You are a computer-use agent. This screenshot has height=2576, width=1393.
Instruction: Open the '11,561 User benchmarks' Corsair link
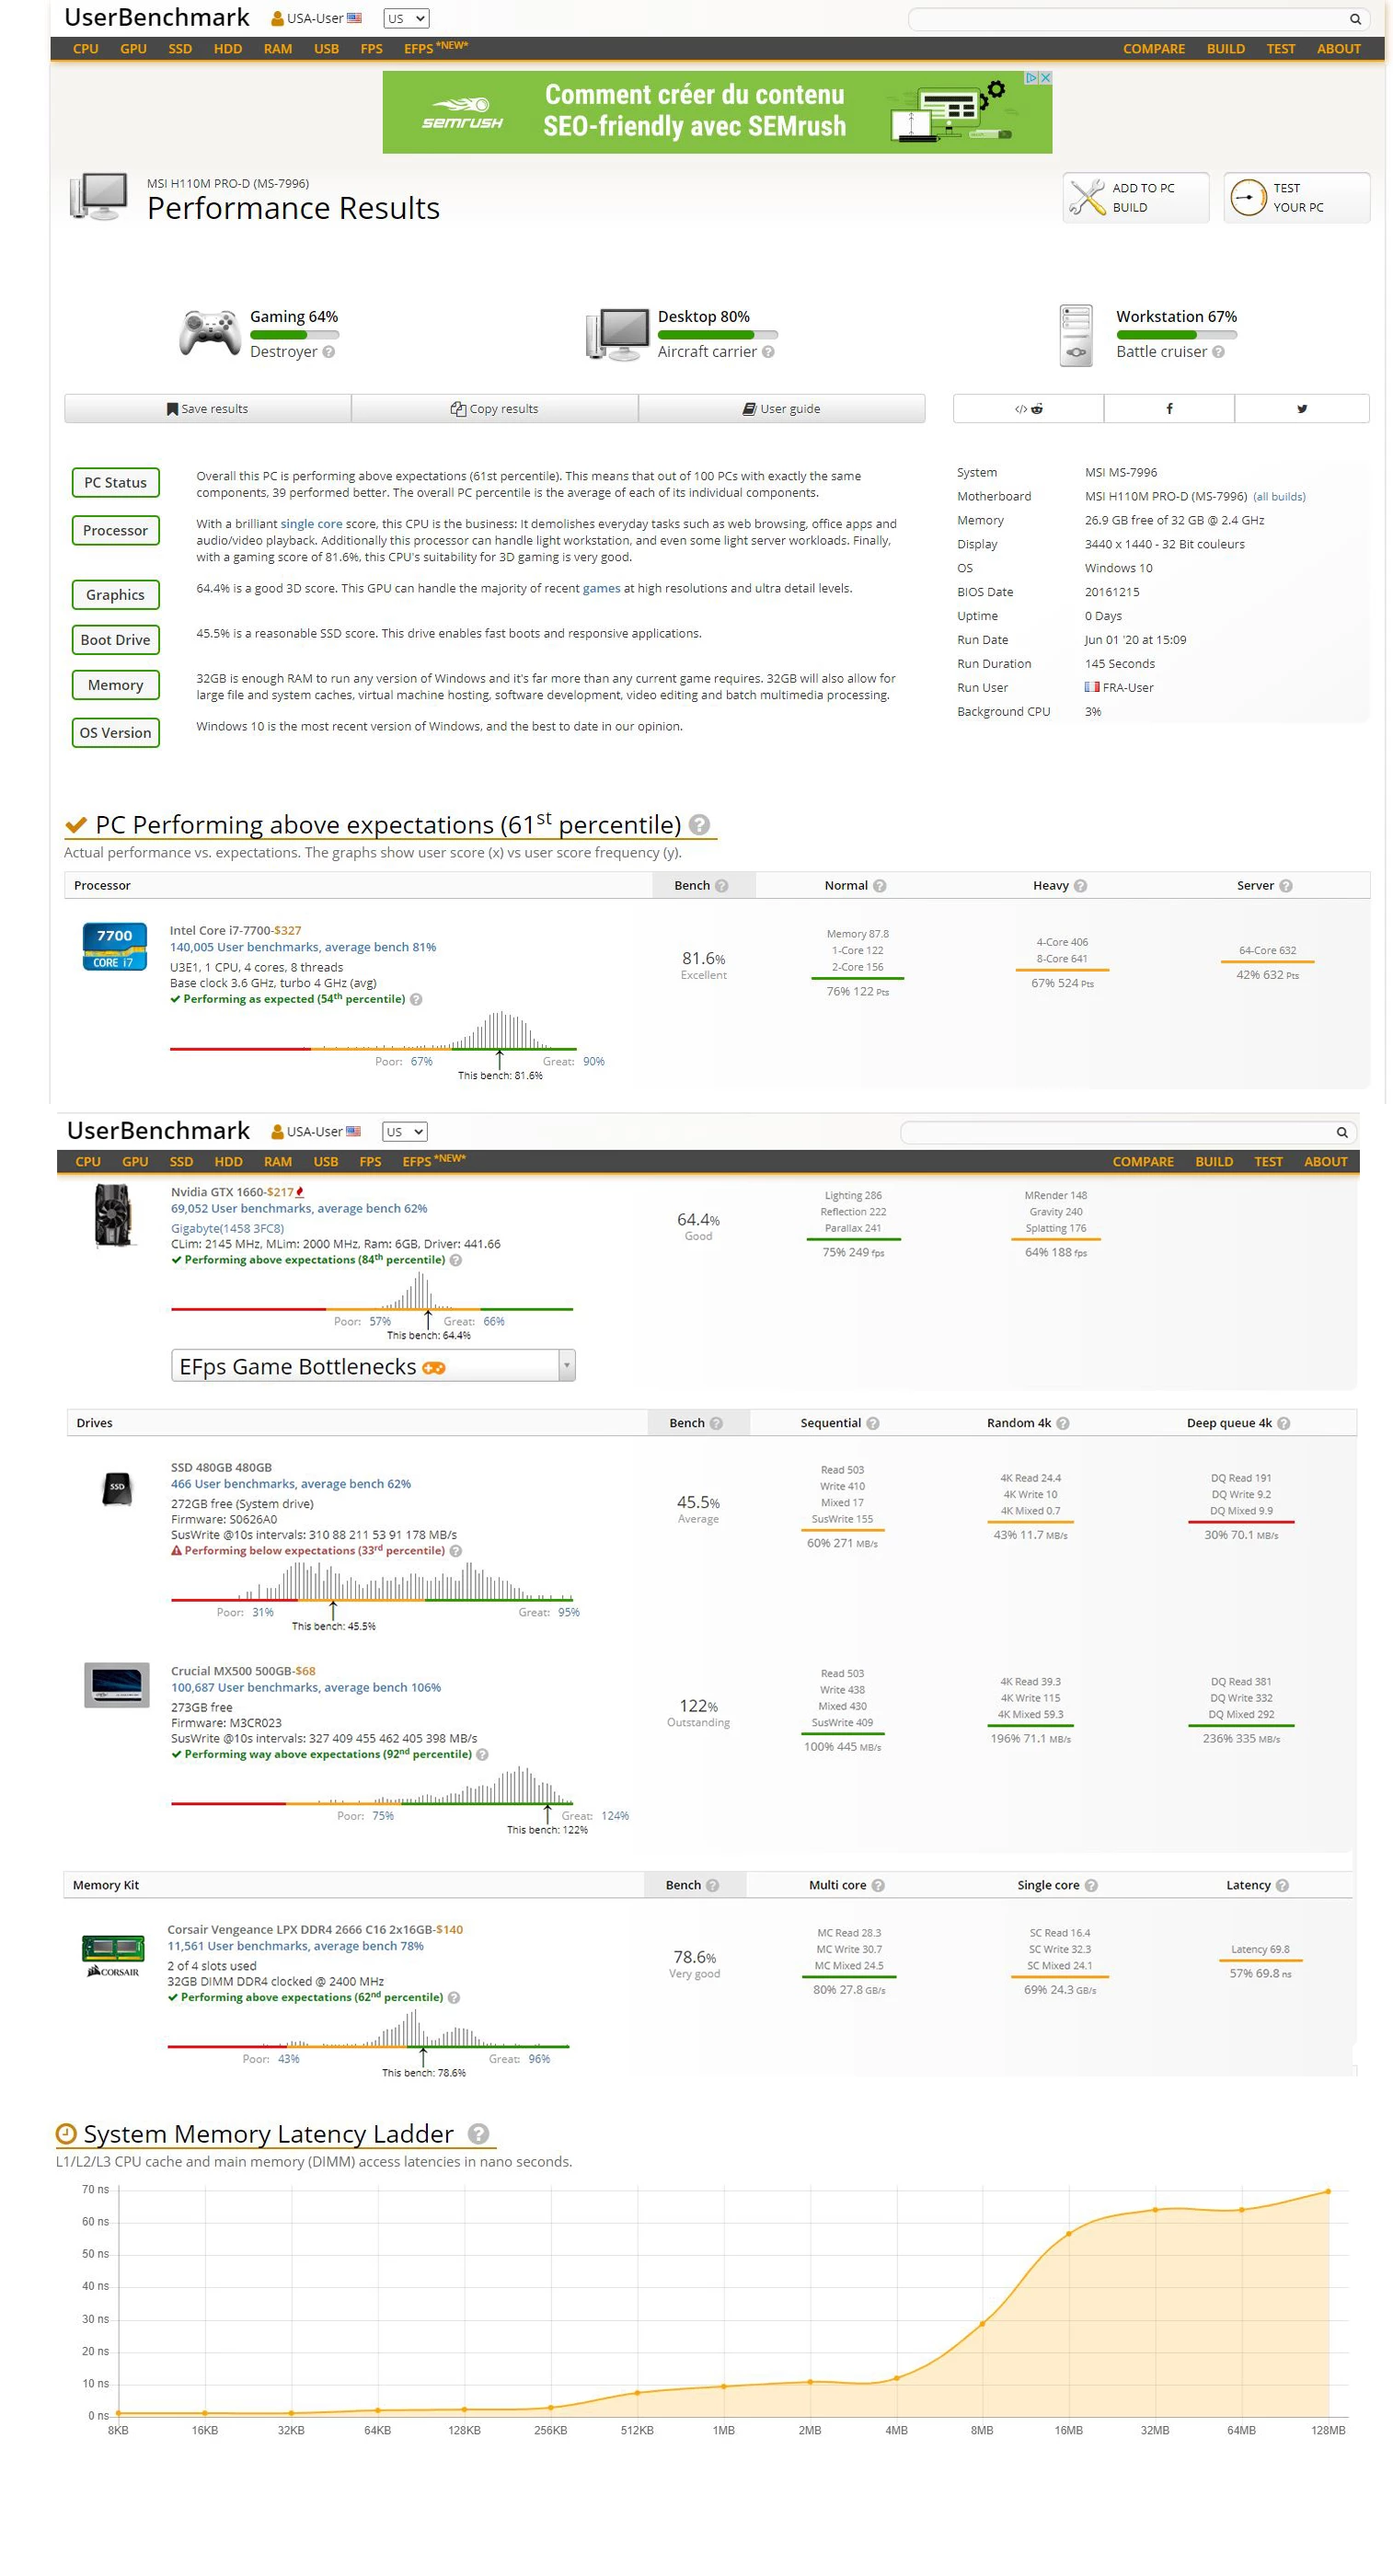[295, 1946]
